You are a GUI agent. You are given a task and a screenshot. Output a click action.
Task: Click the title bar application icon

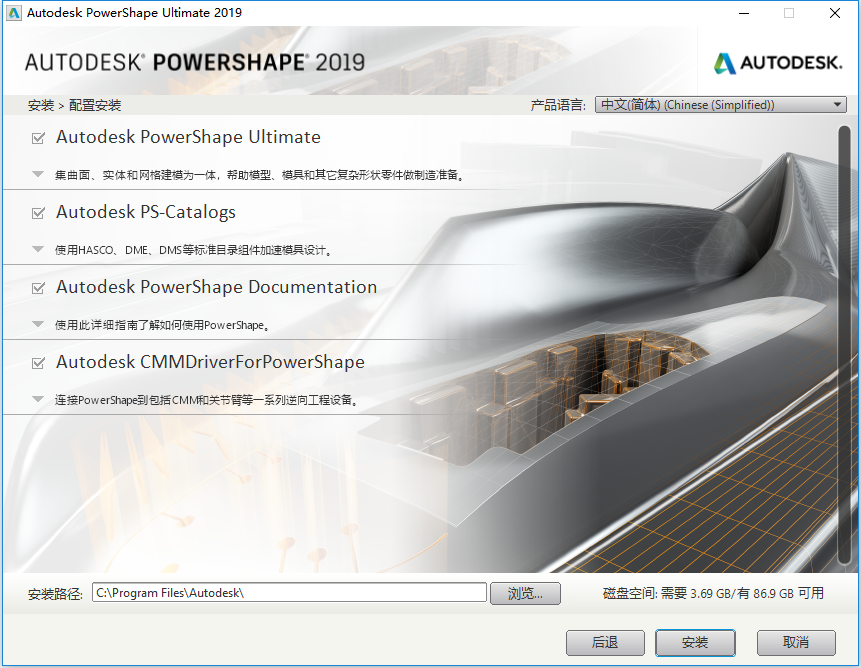pos(14,13)
